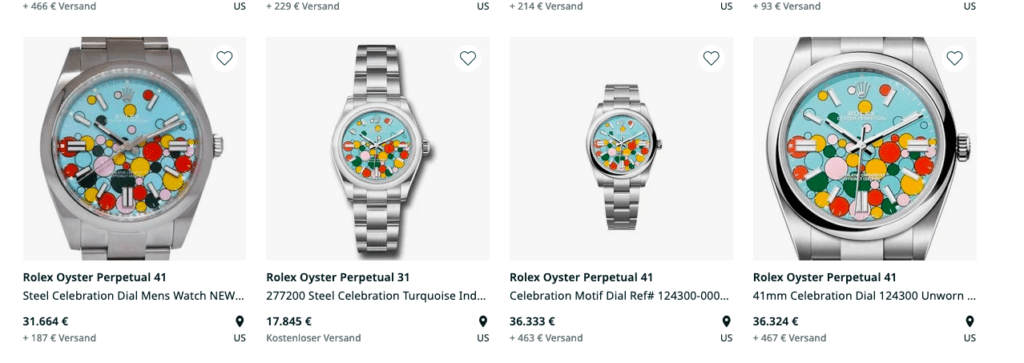Viewport: 1024px width, 363px height.
Task: Click location pin beside 36.333 € price
Action: pyautogui.click(x=726, y=321)
